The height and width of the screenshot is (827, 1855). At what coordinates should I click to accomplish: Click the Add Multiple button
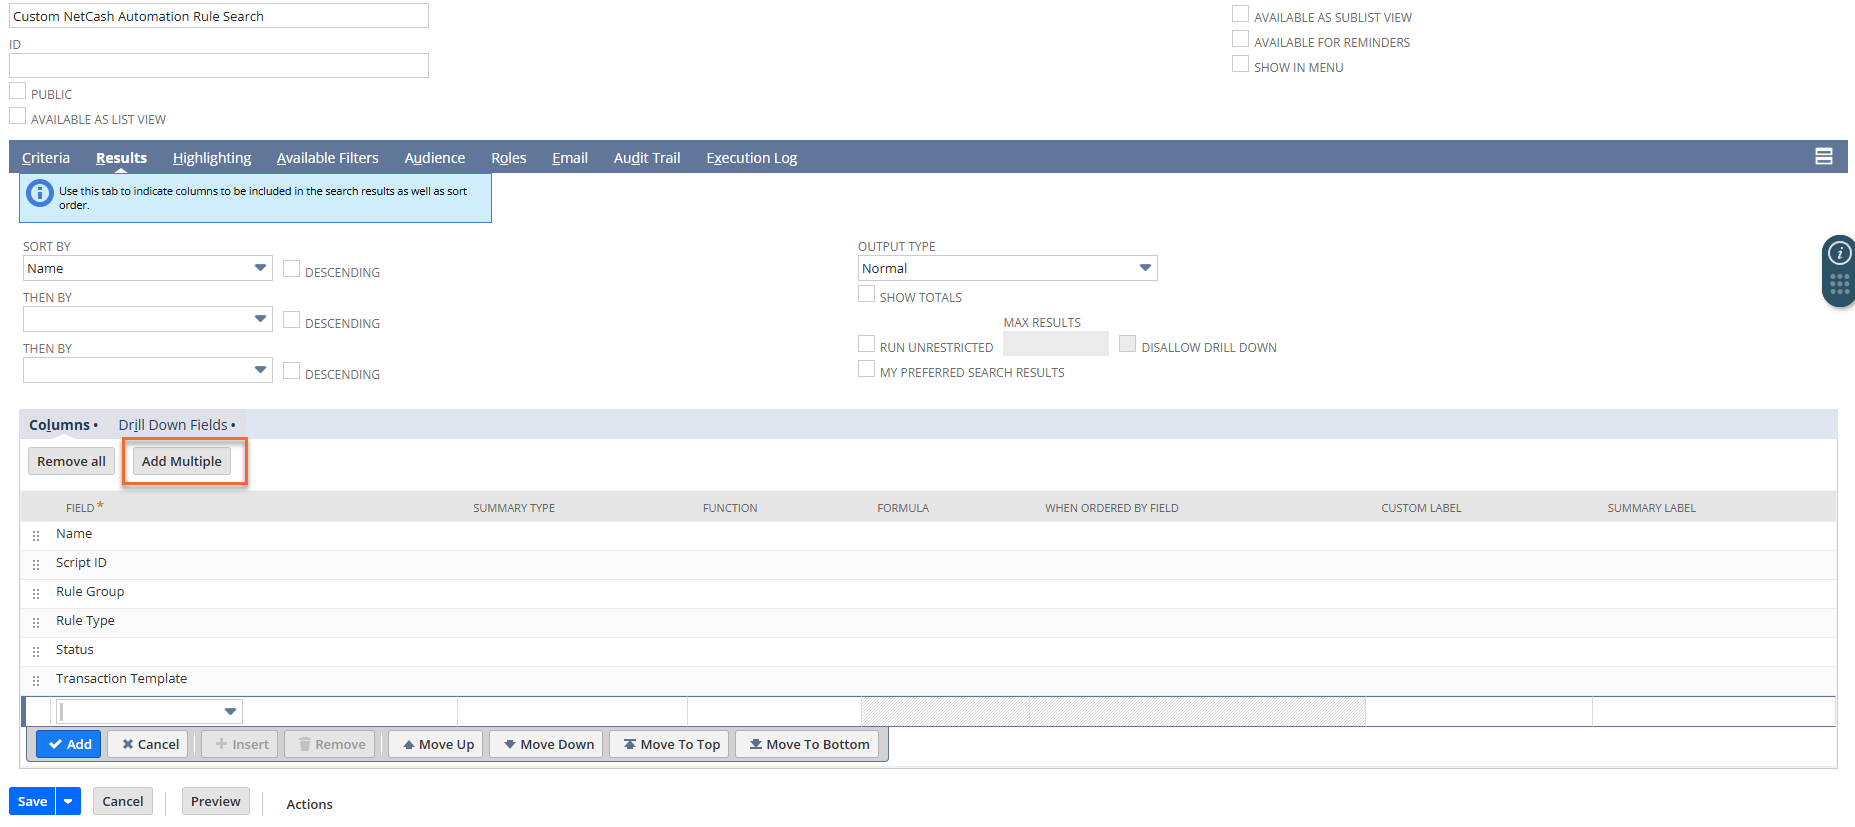[182, 461]
